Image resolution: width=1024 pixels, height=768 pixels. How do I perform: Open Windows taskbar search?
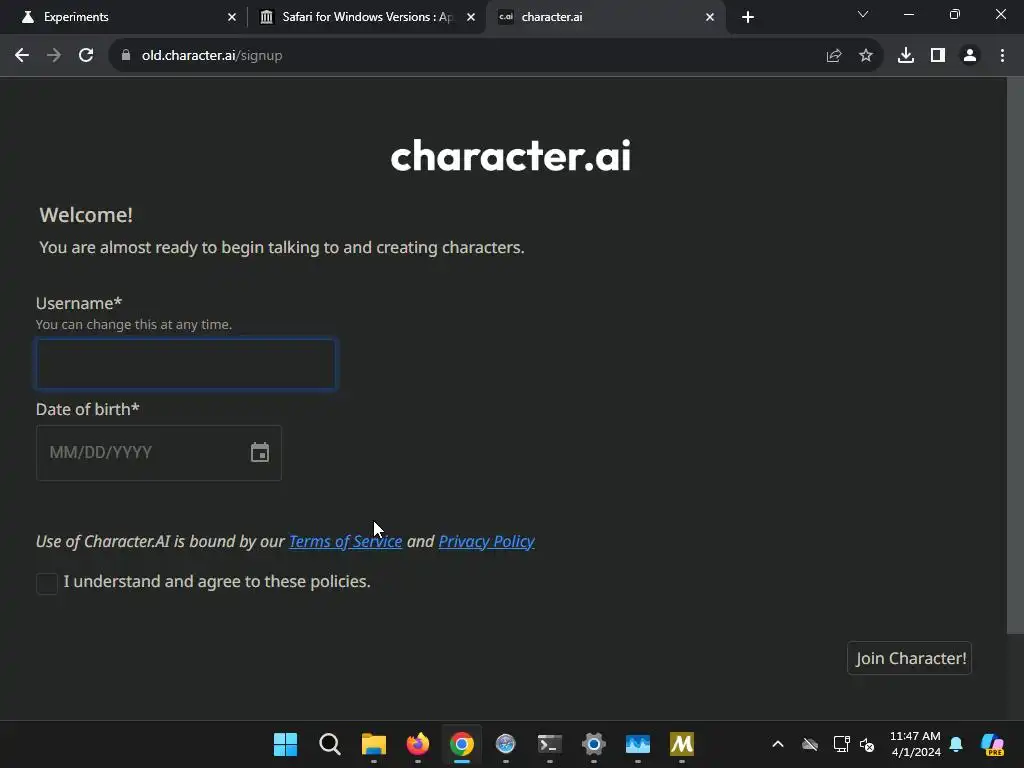tap(330, 744)
